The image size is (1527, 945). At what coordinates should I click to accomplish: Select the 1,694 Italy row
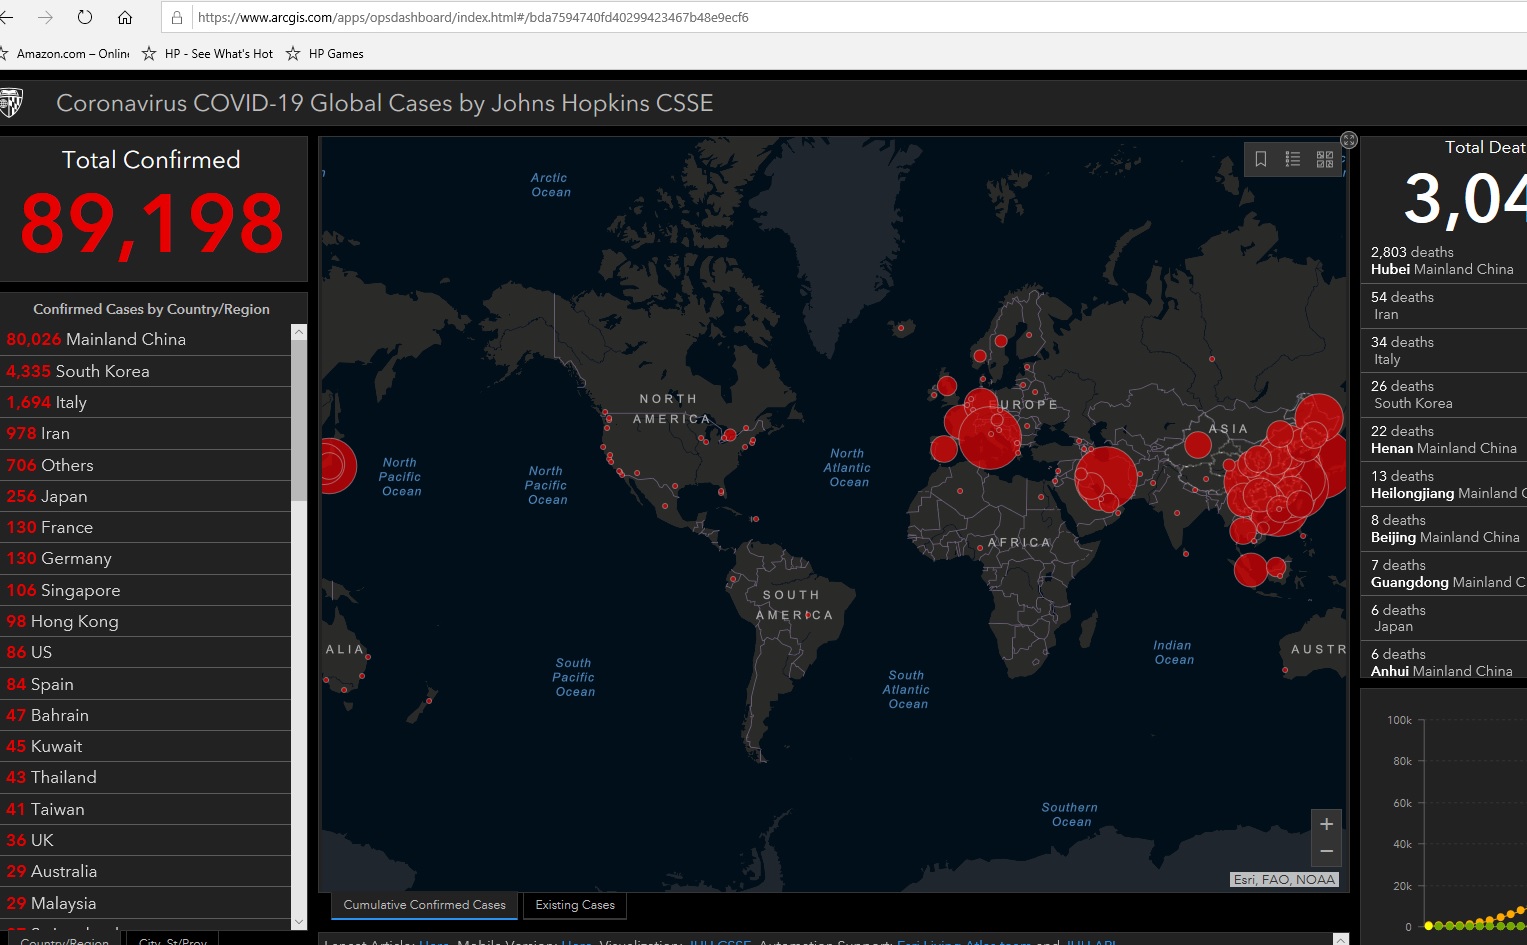(146, 402)
